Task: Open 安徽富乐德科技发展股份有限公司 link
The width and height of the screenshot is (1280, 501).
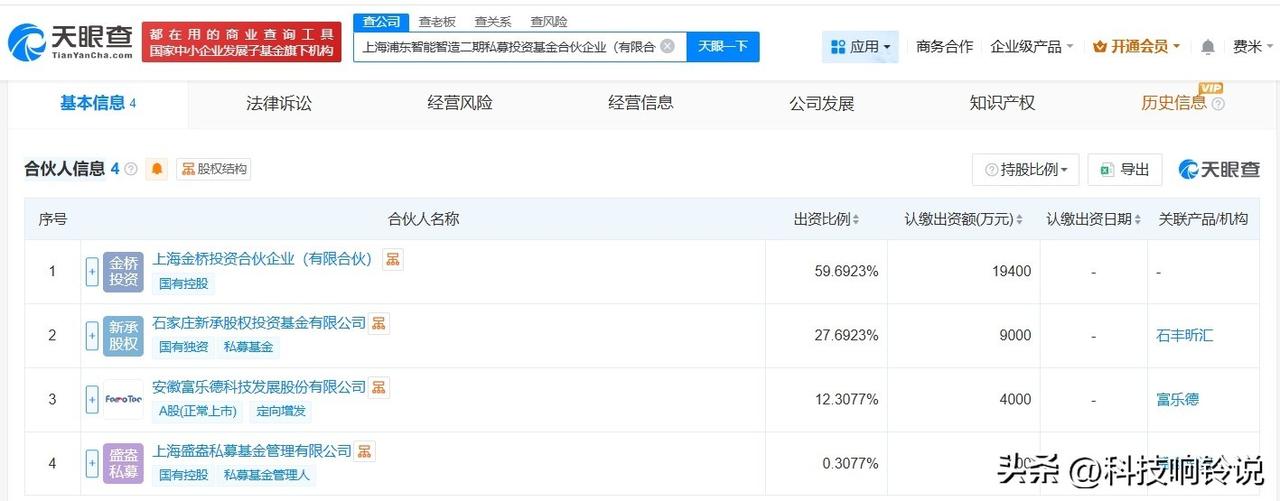Action: [259, 387]
